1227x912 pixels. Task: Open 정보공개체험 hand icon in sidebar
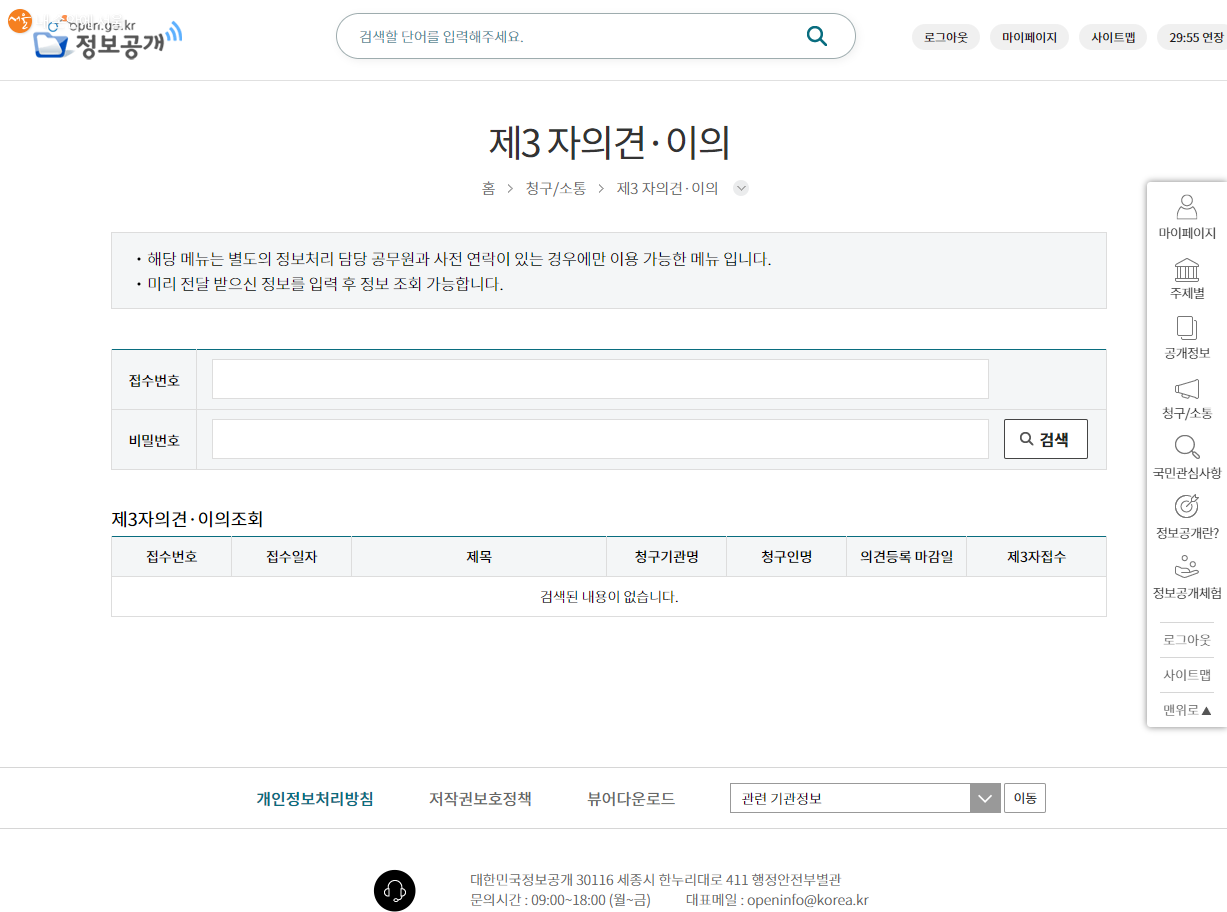[1187, 567]
